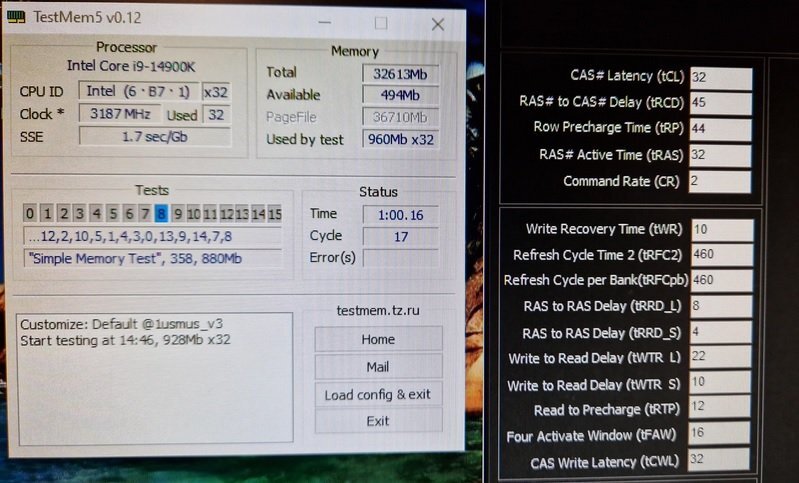Click the Customize: Default @1usmus_v3 log line

click(x=122, y=324)
